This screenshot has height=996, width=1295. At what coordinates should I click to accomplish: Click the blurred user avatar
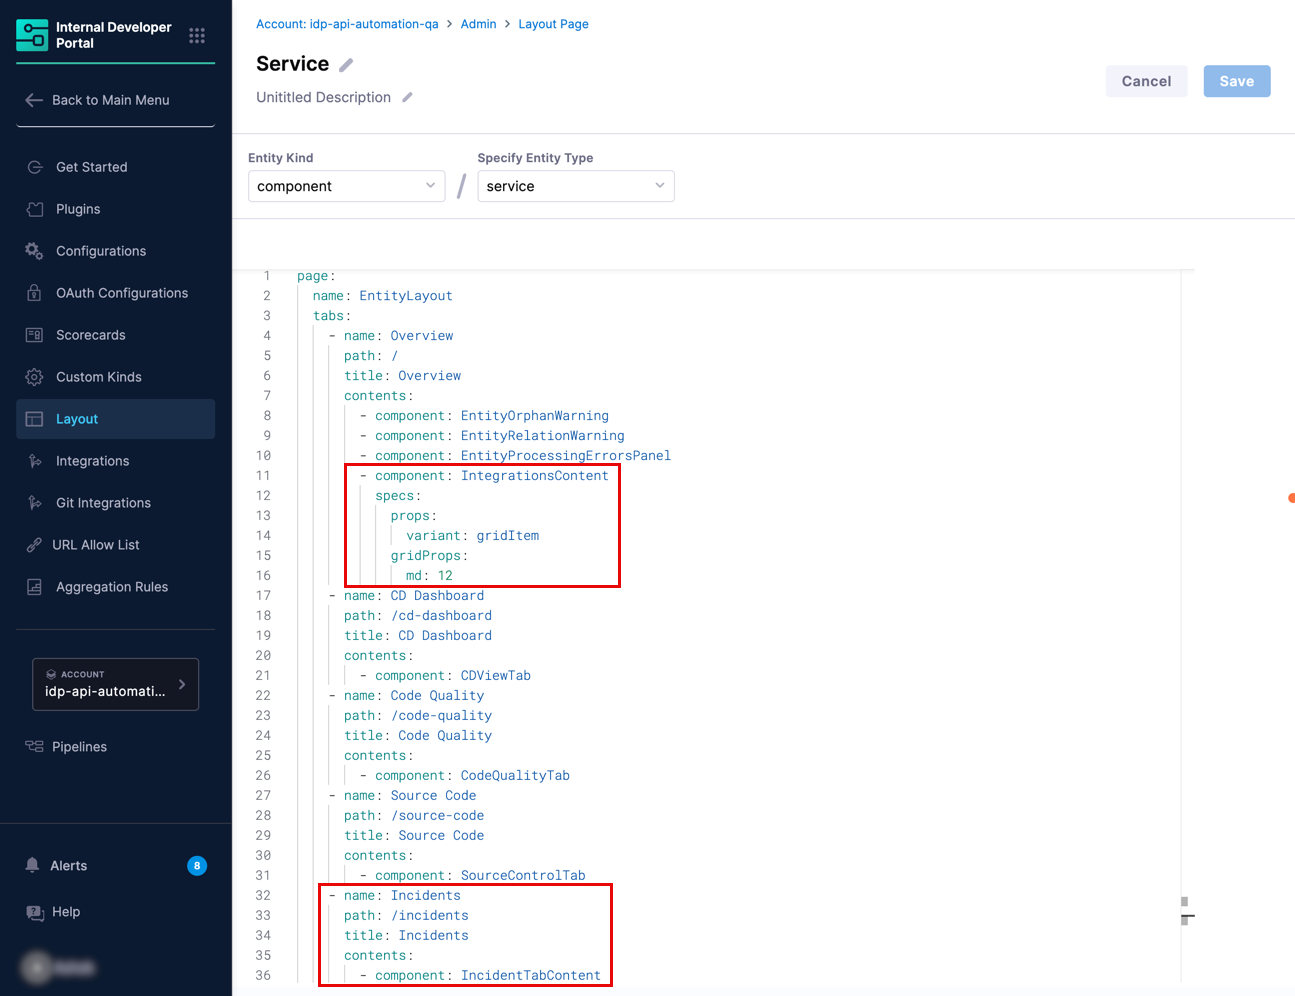(x=37, y=967)
